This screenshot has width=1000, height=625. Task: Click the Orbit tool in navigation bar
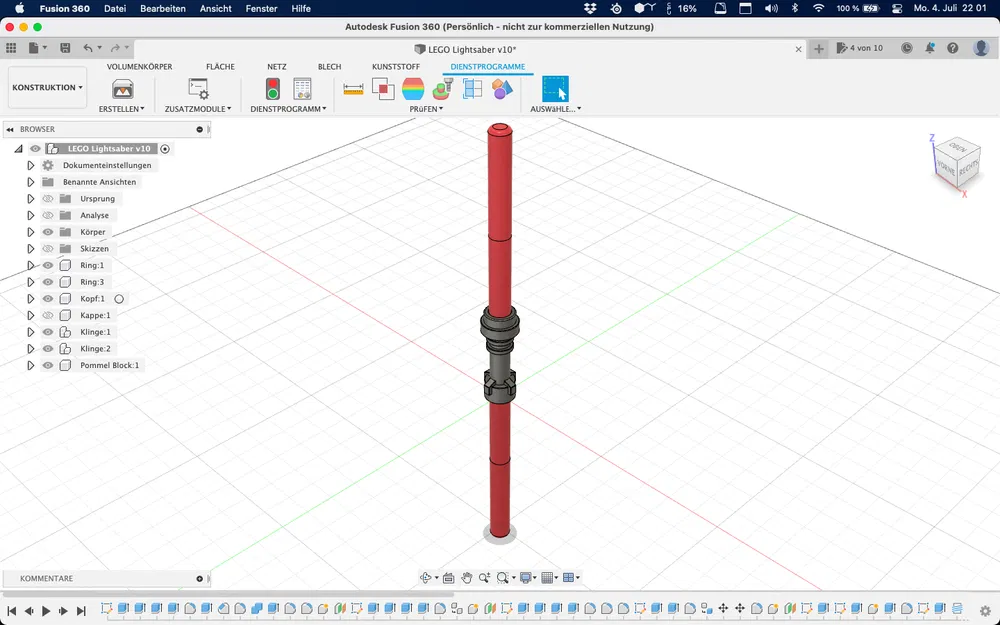point(426,578)
